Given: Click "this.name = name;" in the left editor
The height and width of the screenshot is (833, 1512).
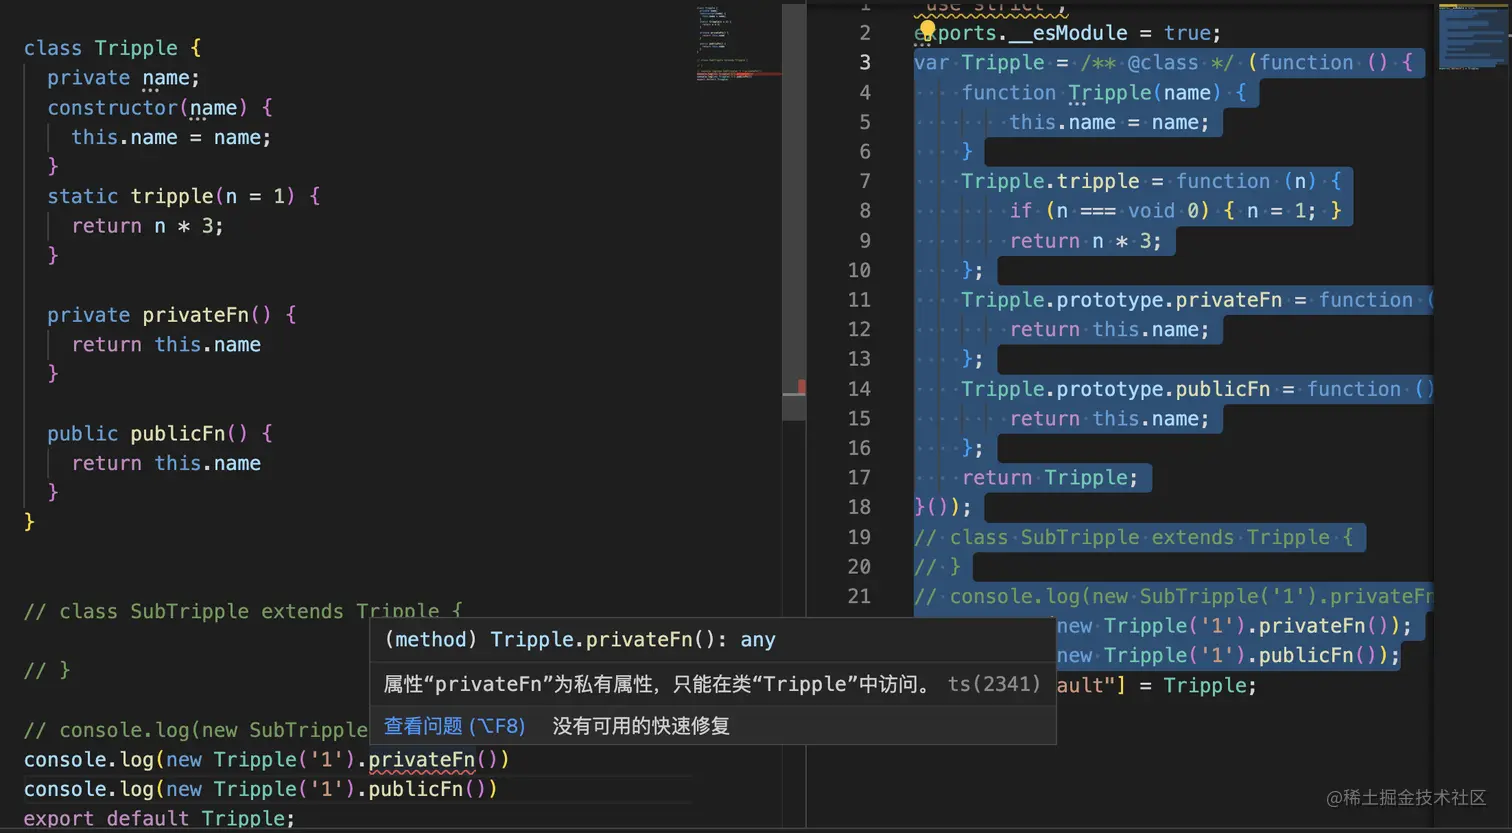Looking at the screenshot, I should [171, 137].
